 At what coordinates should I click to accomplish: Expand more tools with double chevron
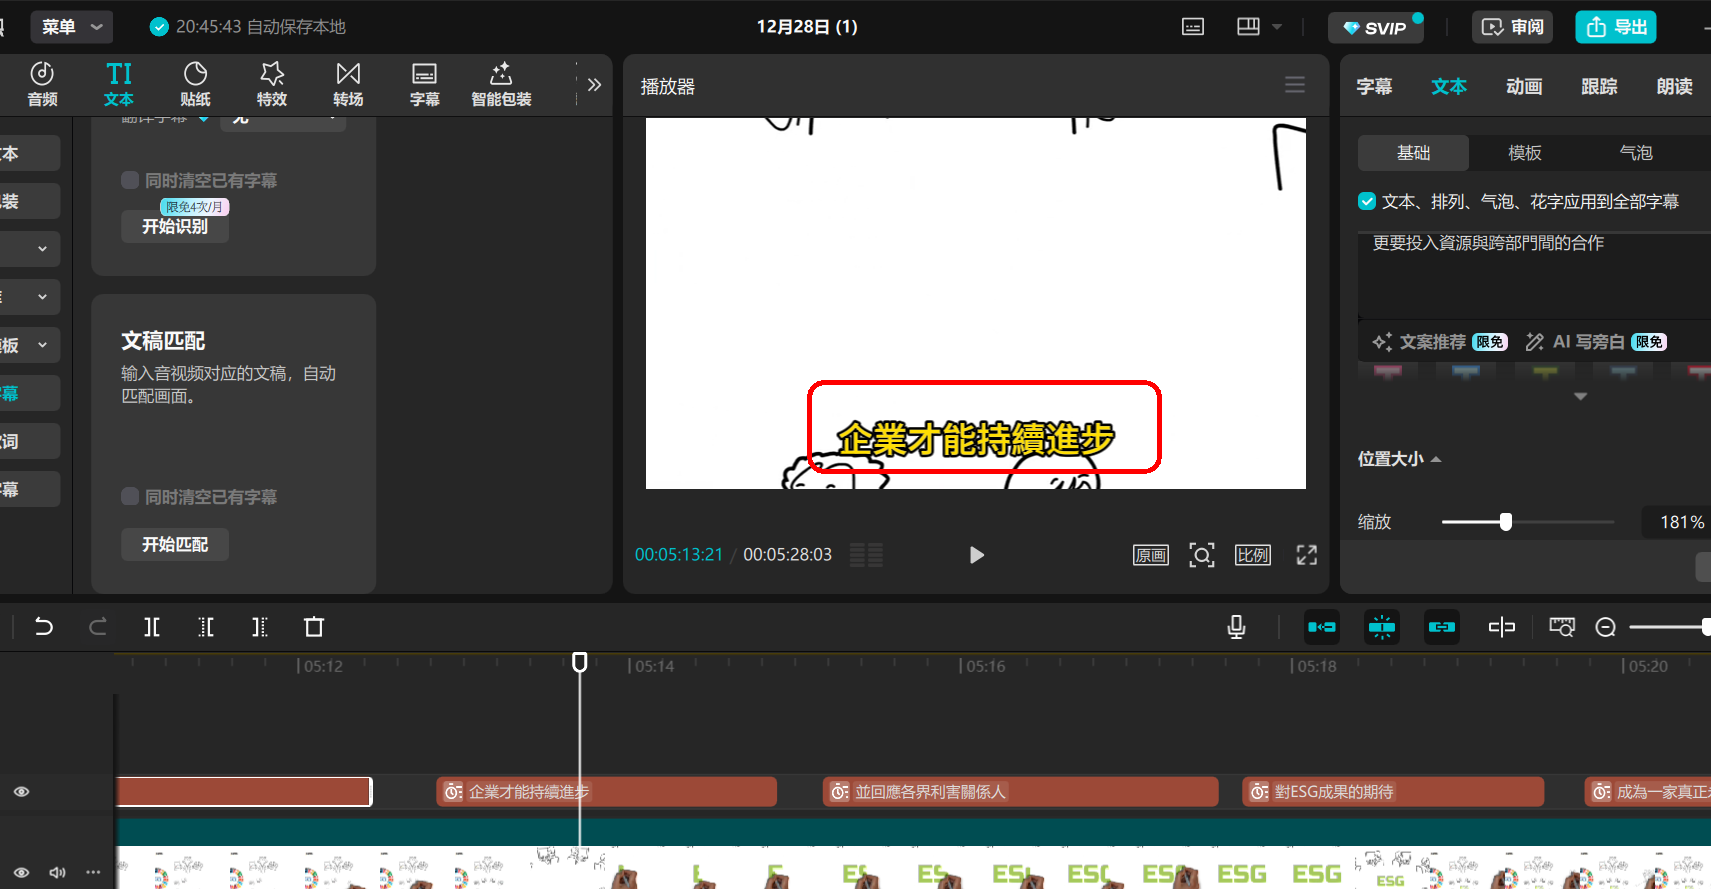(594, 85)
